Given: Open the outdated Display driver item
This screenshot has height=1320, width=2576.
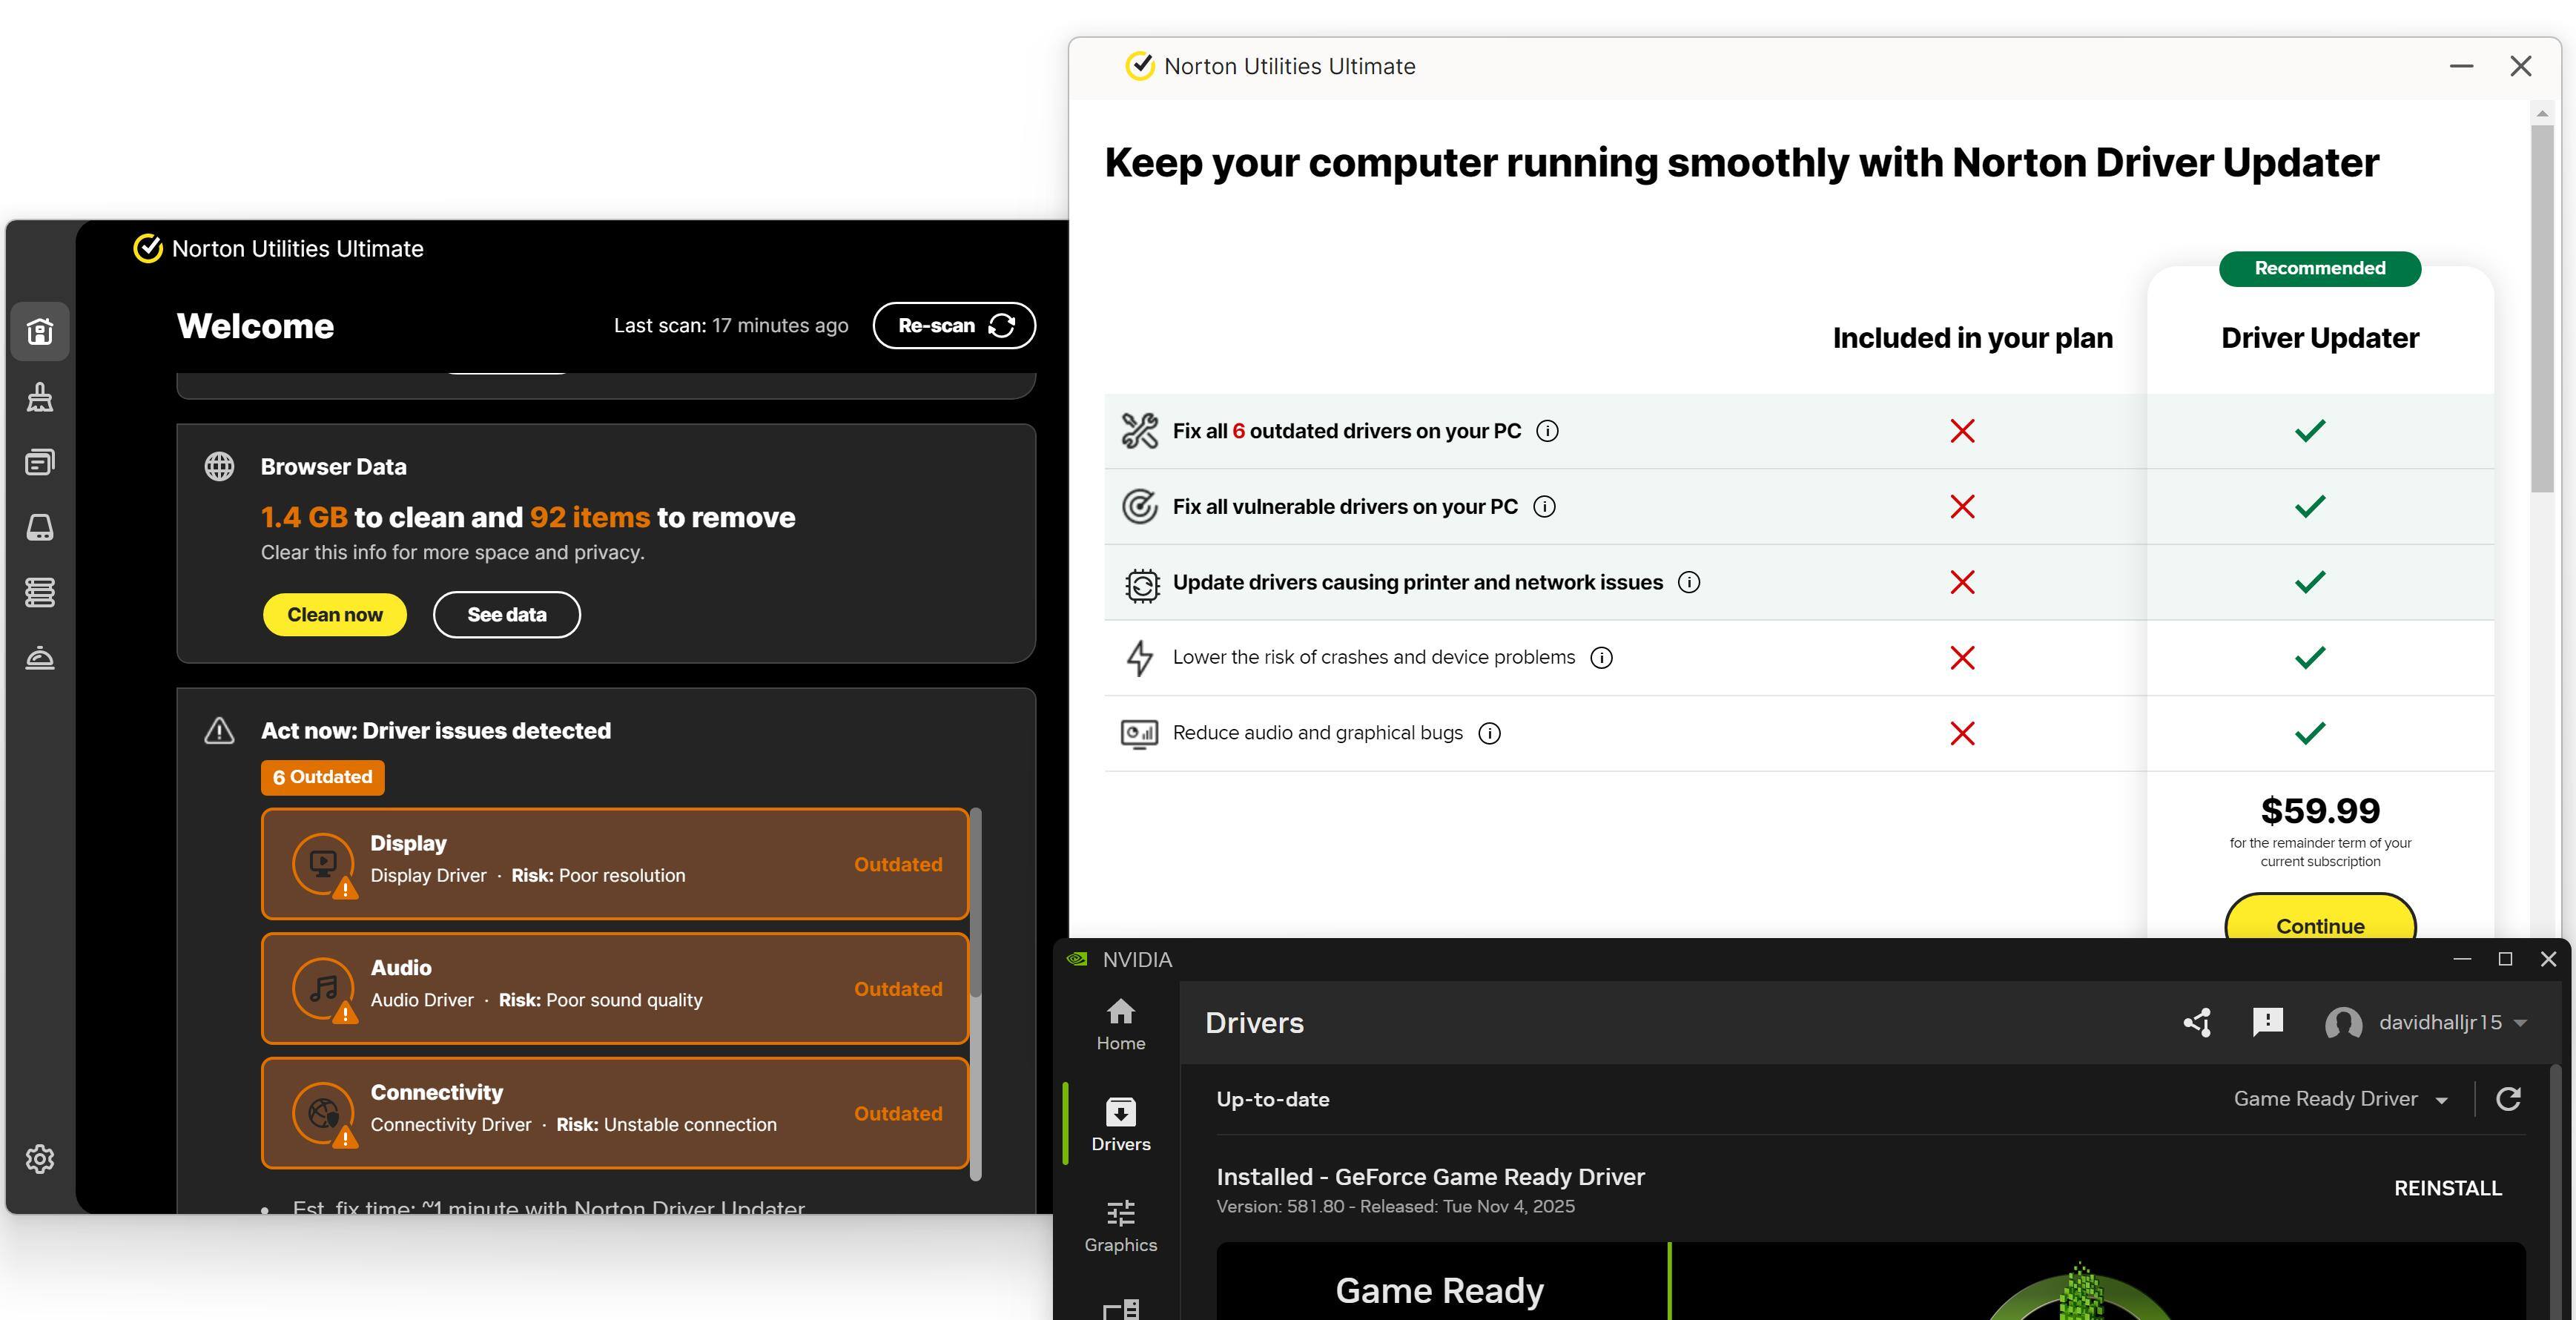Looking at the screenshot, I should (614, 863).
